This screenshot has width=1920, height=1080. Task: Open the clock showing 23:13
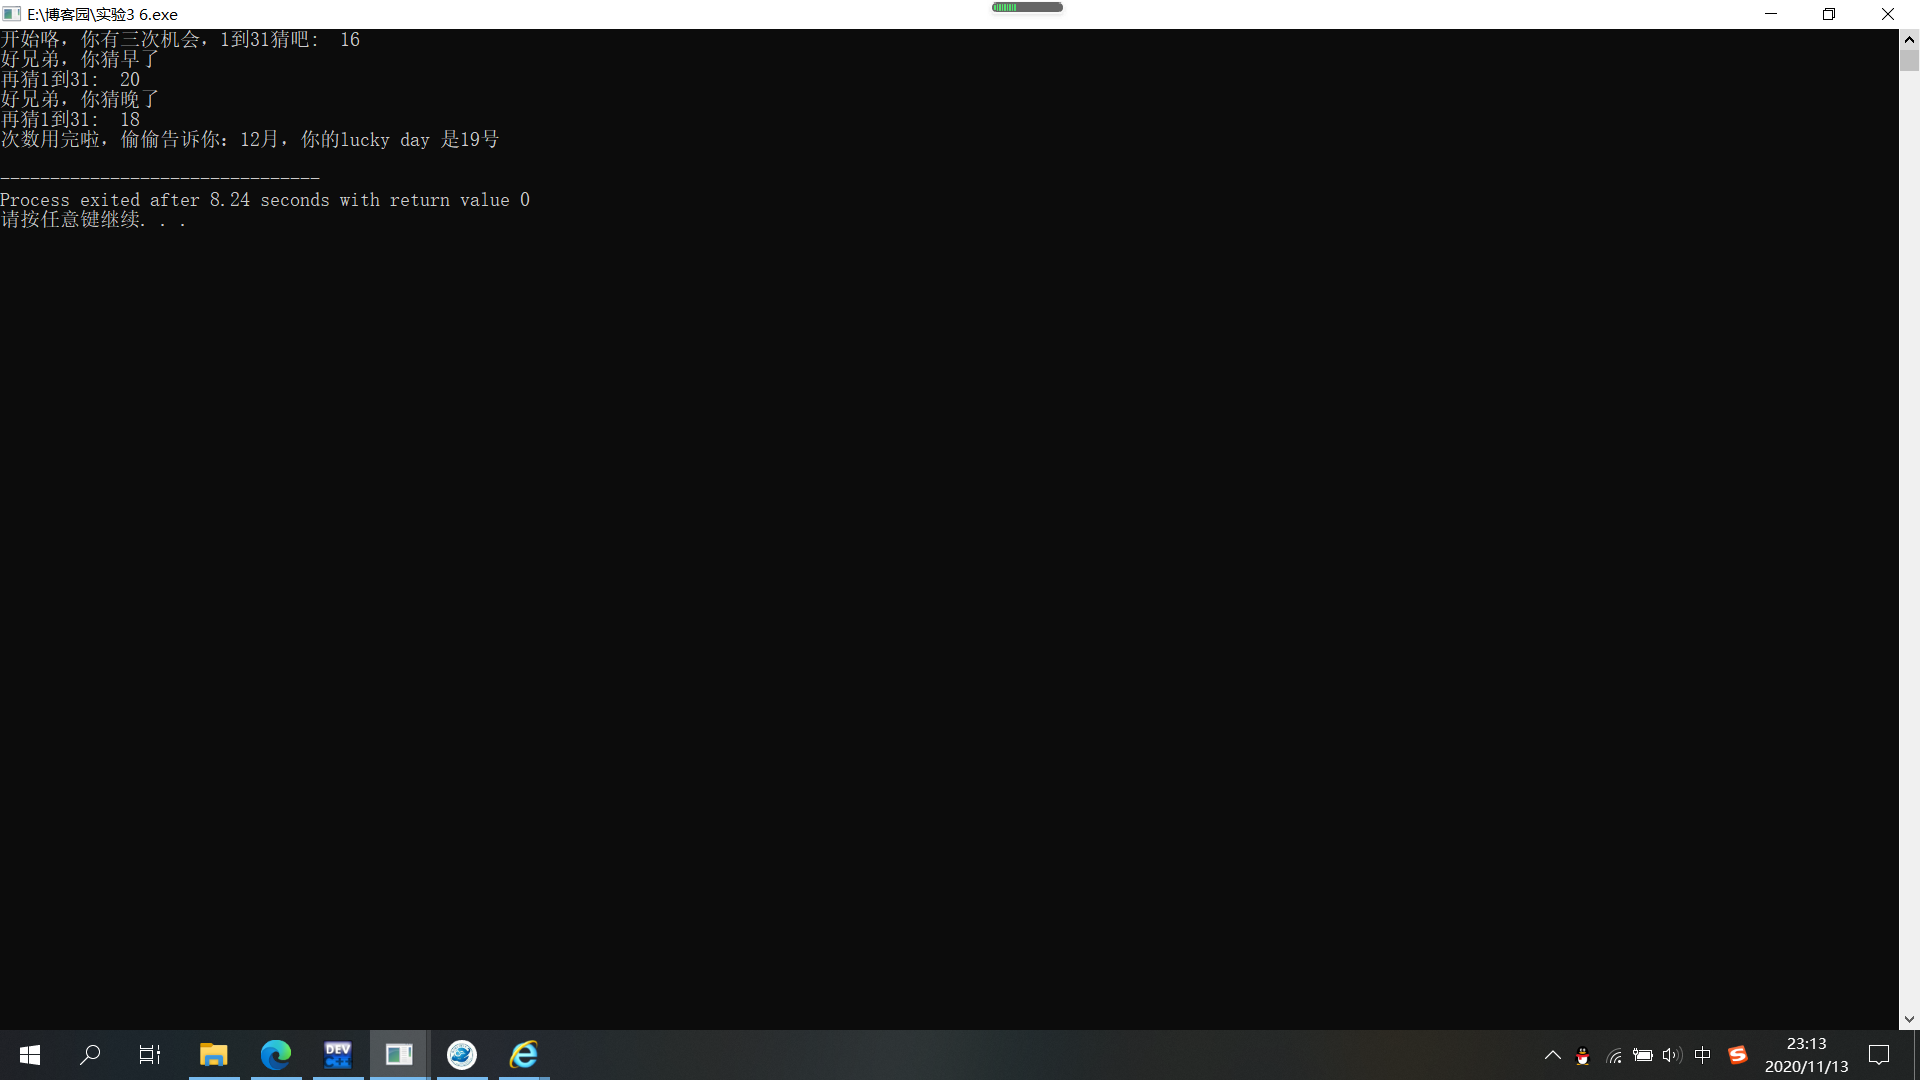pyautogui.click(x=1806, y=1055)
